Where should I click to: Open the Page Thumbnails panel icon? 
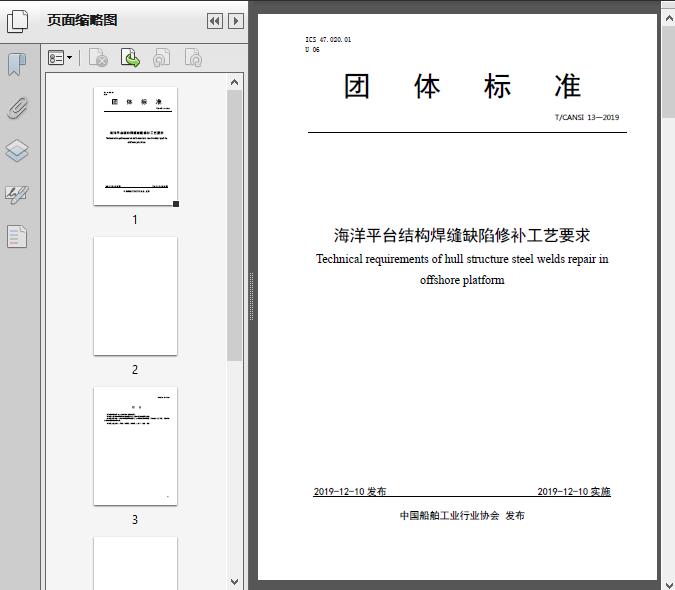(x=18, y=21)
